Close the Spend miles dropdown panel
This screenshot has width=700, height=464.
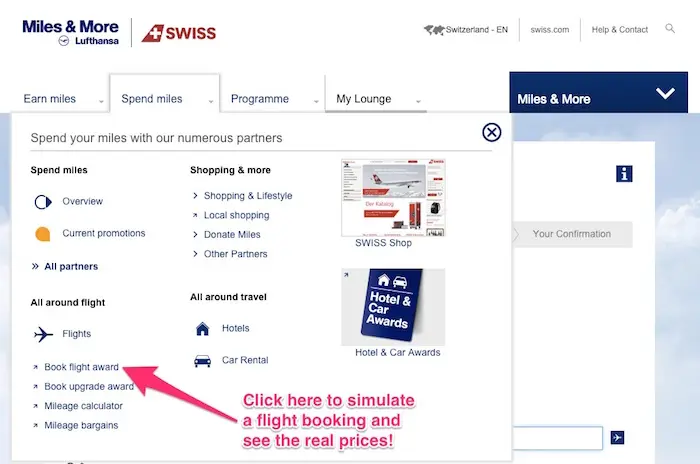tap(492, 132)
